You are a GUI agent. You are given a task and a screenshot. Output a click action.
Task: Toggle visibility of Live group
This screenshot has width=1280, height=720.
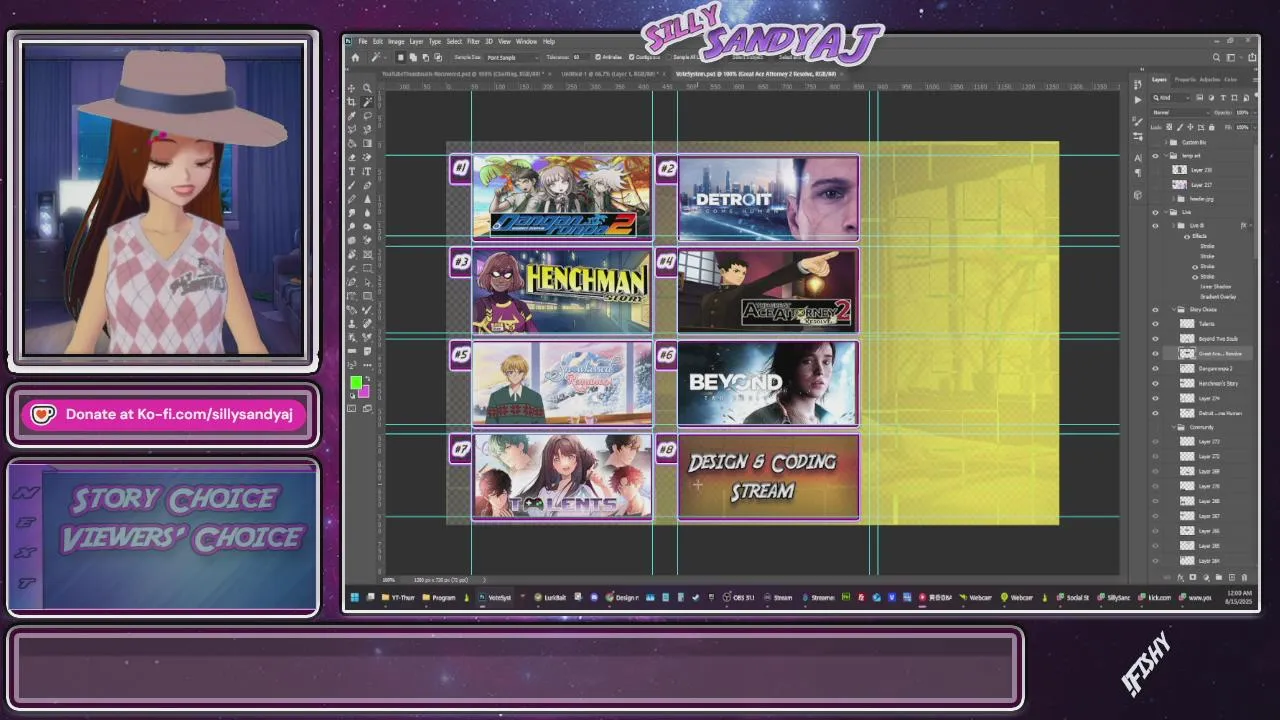[1156, 212]
